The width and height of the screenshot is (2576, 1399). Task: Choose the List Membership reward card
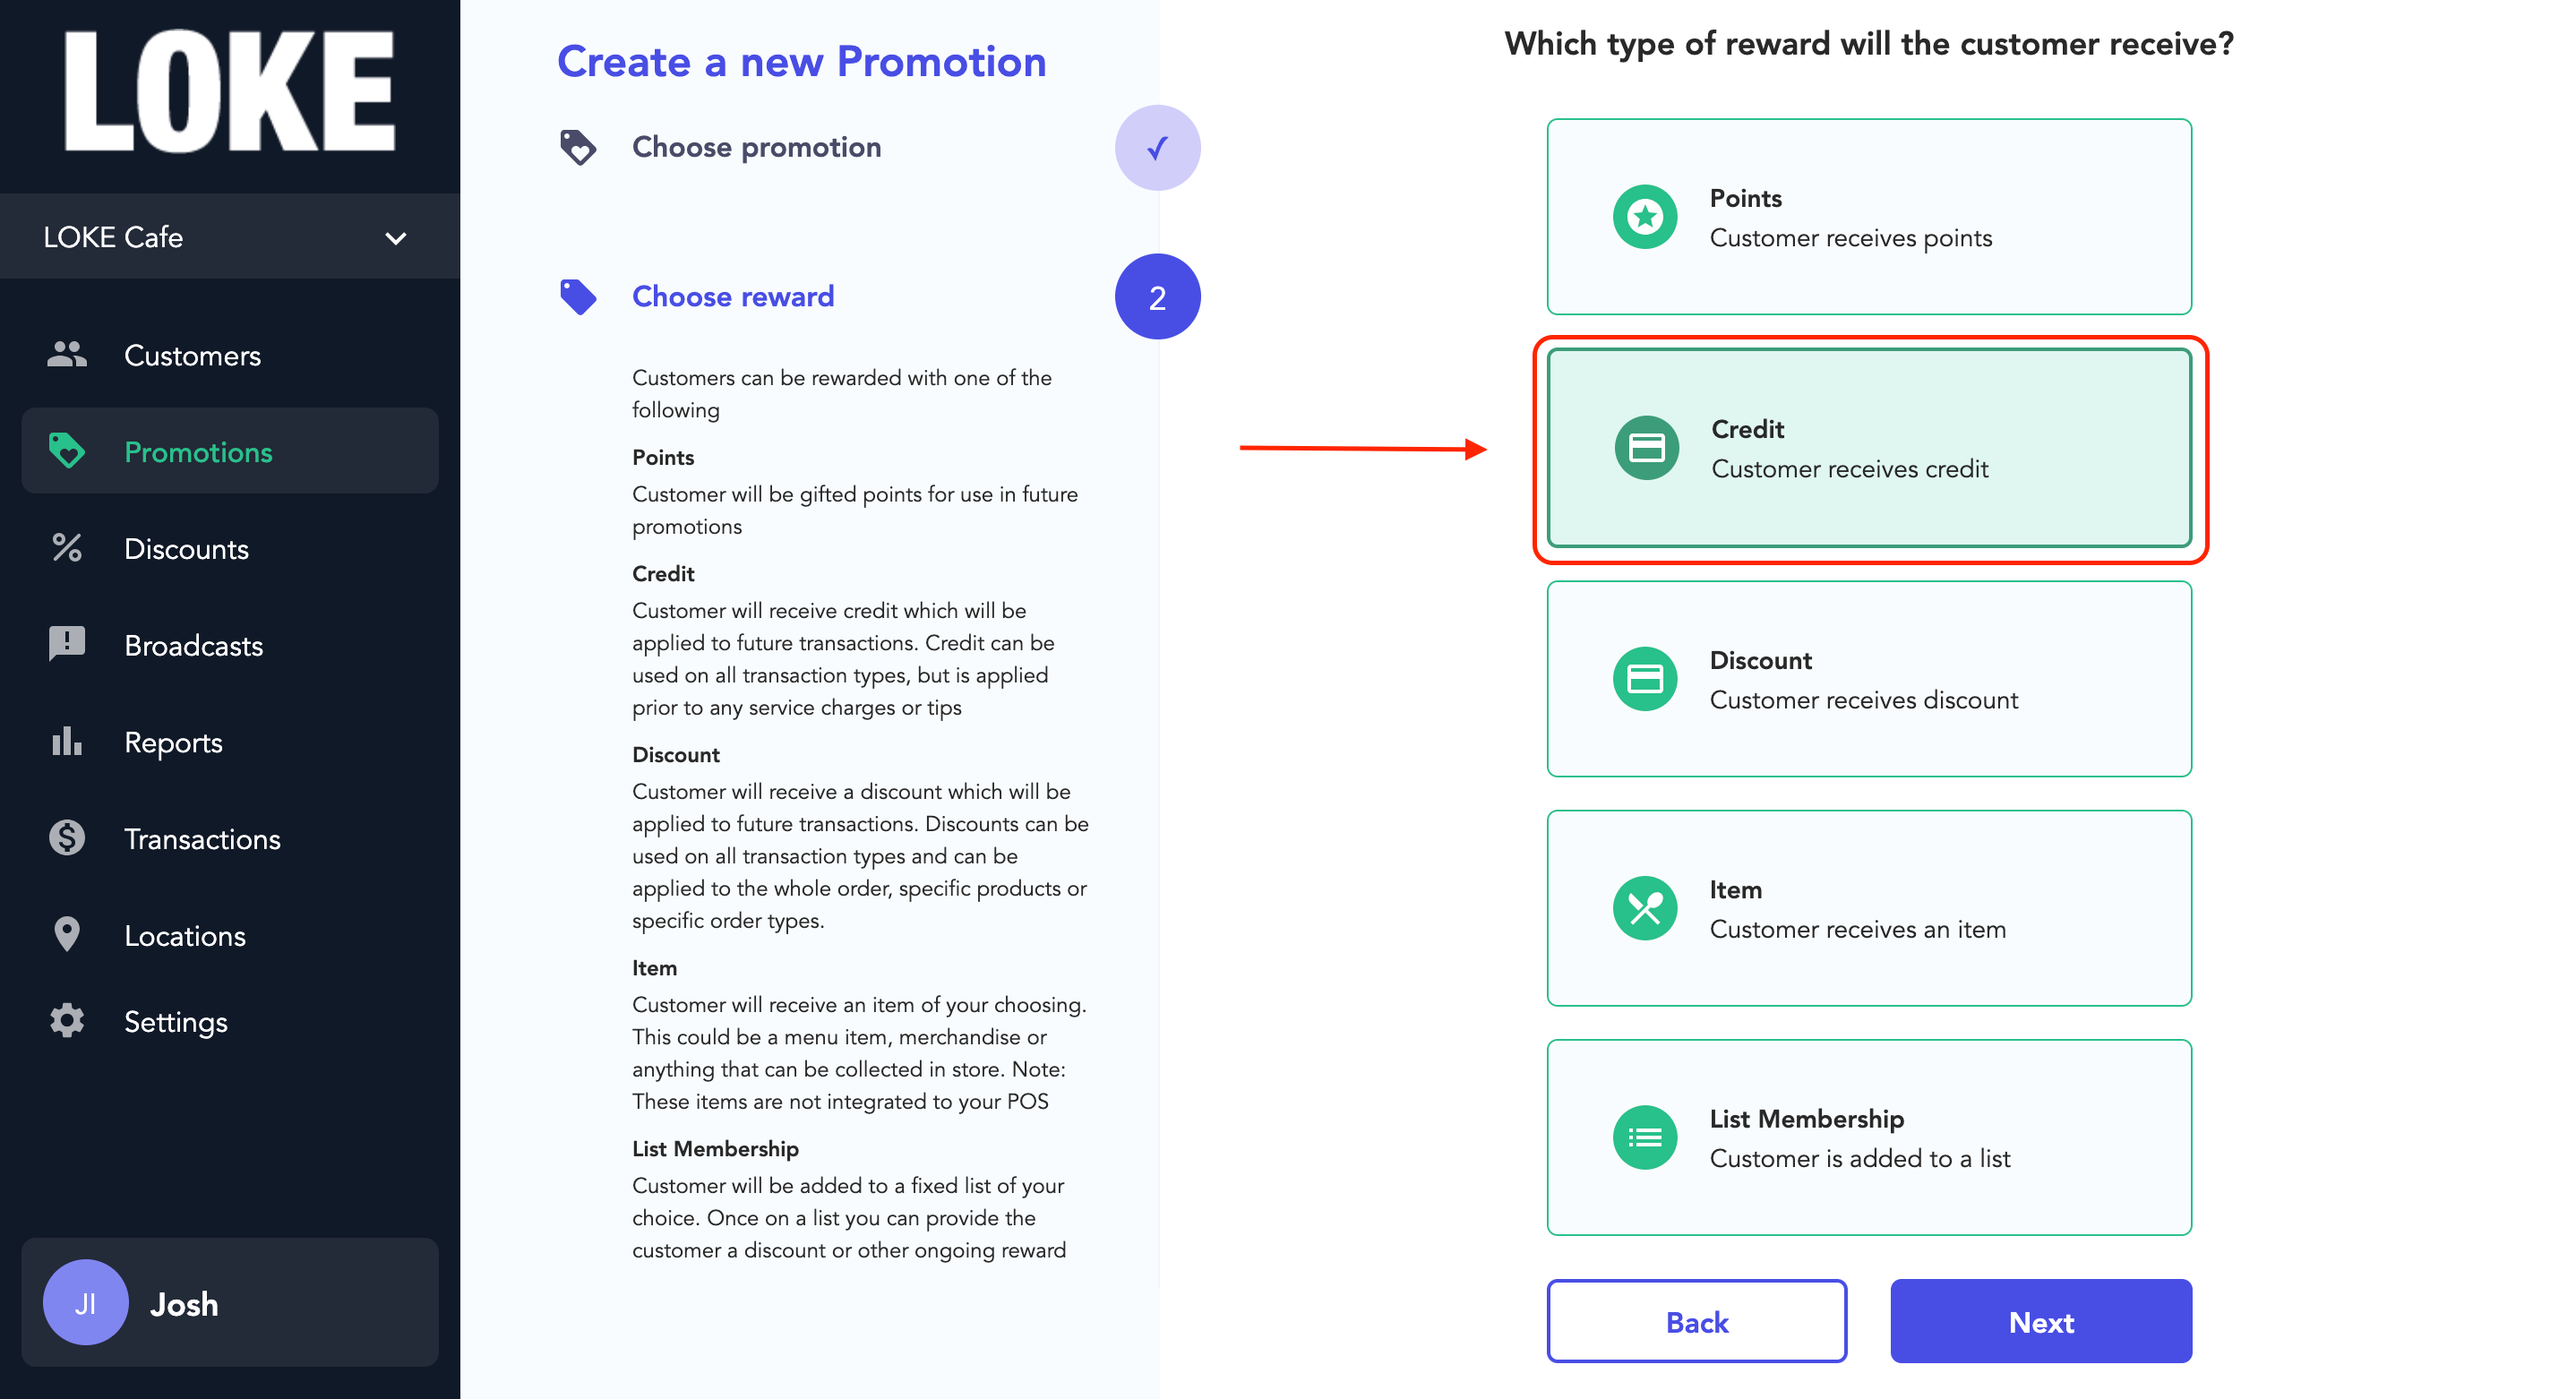1869,1137
